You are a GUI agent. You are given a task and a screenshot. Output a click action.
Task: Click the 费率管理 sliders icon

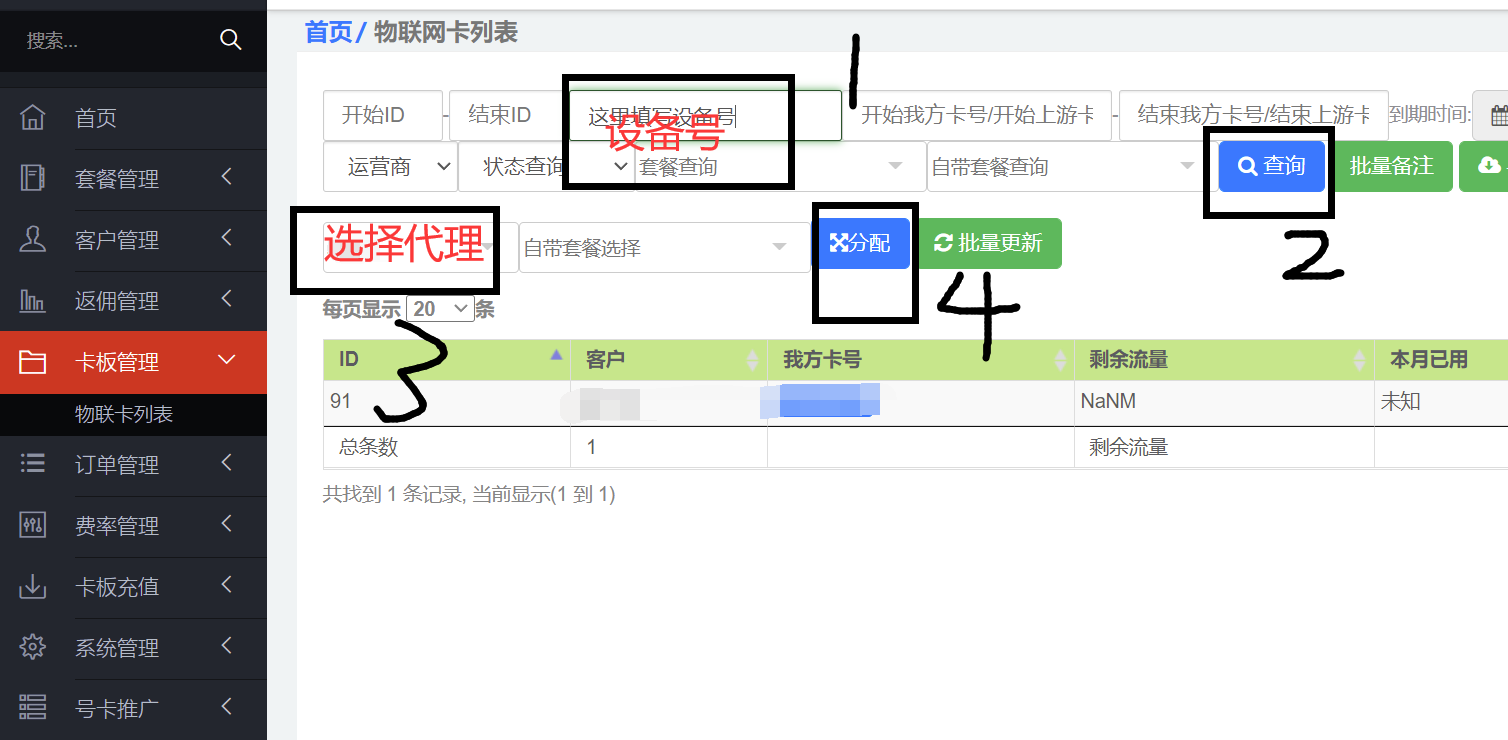(x=33, y=525)
